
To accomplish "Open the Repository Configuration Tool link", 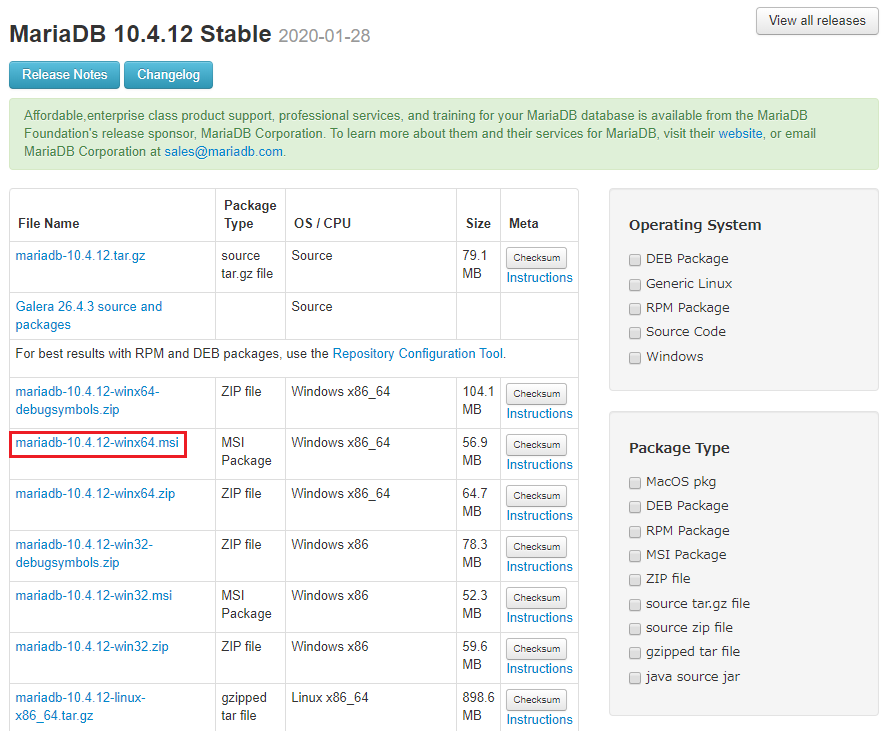I will coord(418,354).
